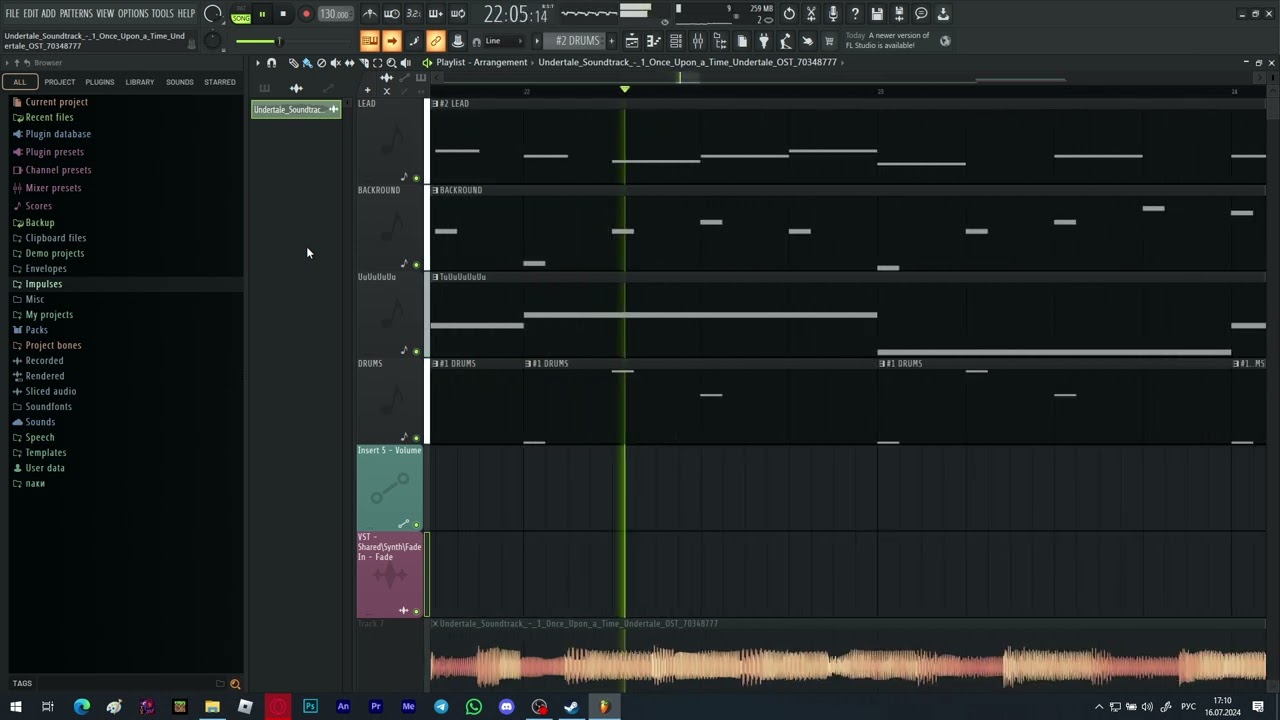The height and width of the screenshot is (720, 1280).
Task: Pause playback with the pause button
Action: click(x=262, y=14)
